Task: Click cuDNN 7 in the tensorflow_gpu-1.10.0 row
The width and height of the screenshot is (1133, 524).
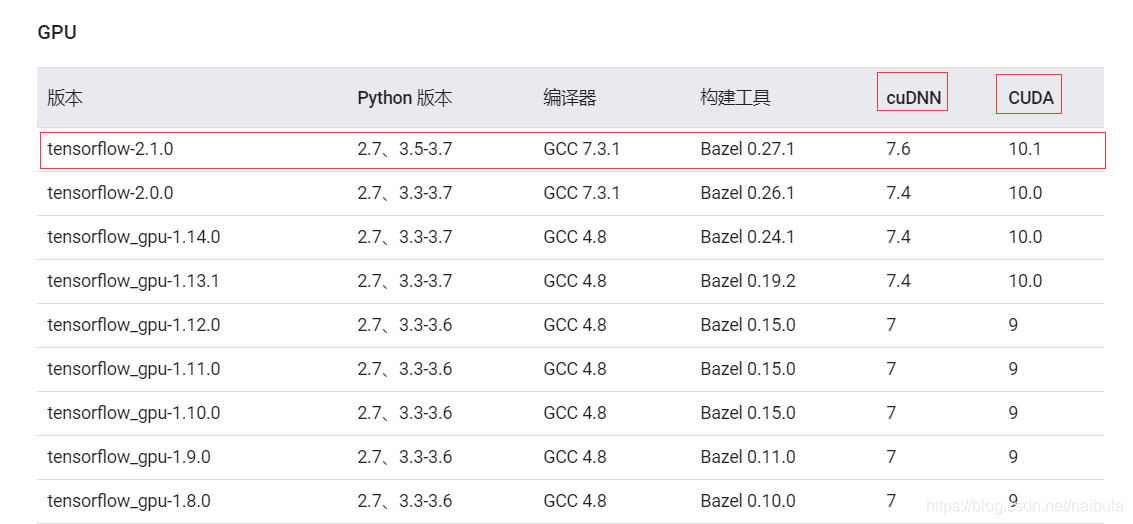Action: (x=892, y=413)
